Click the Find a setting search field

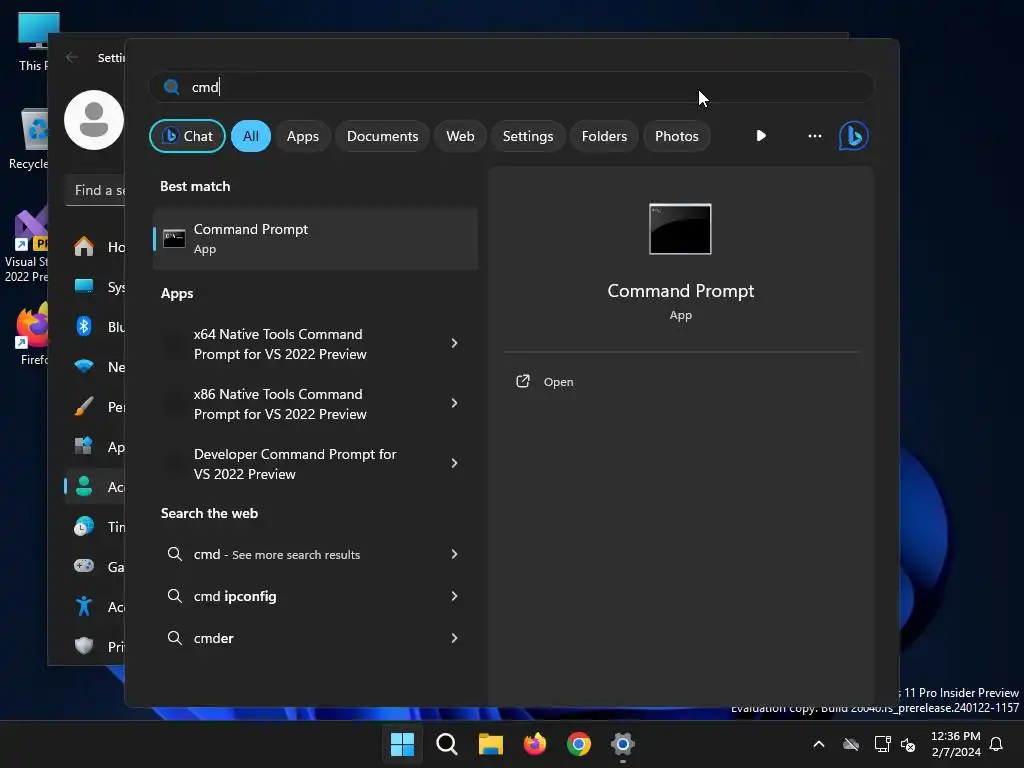[95, 190]
